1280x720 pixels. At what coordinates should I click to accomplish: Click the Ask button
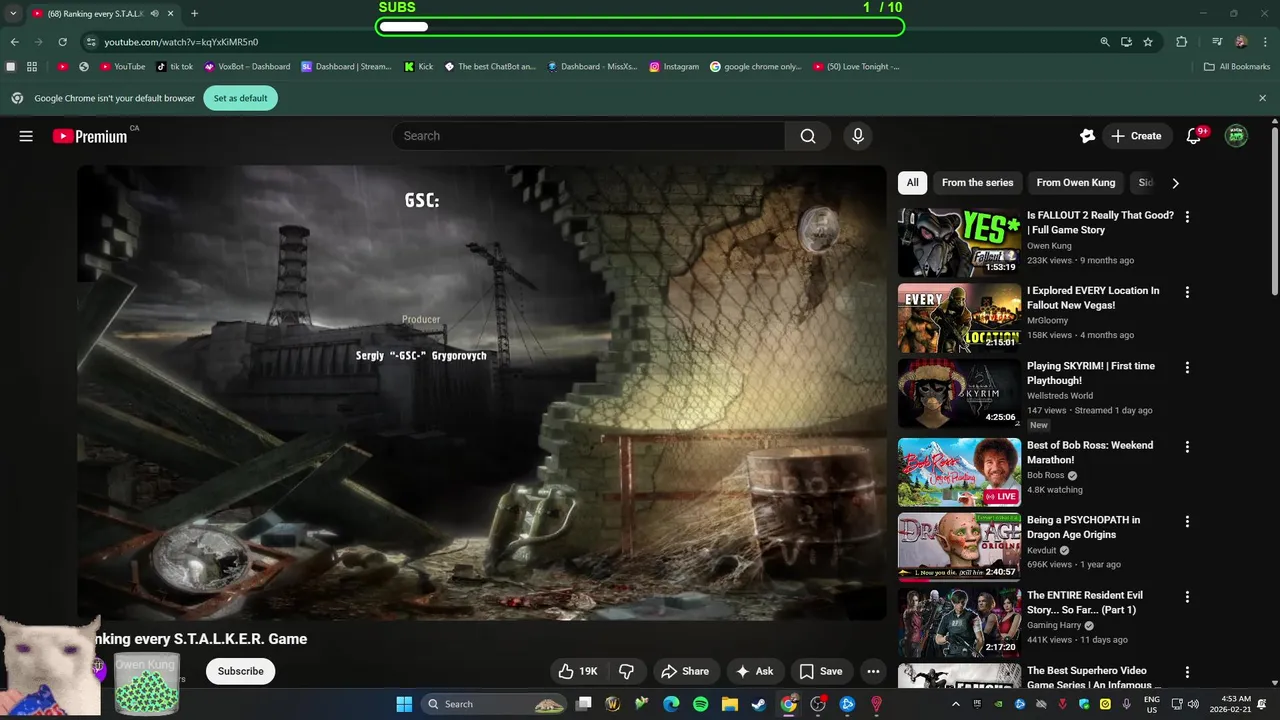point(755,671)
